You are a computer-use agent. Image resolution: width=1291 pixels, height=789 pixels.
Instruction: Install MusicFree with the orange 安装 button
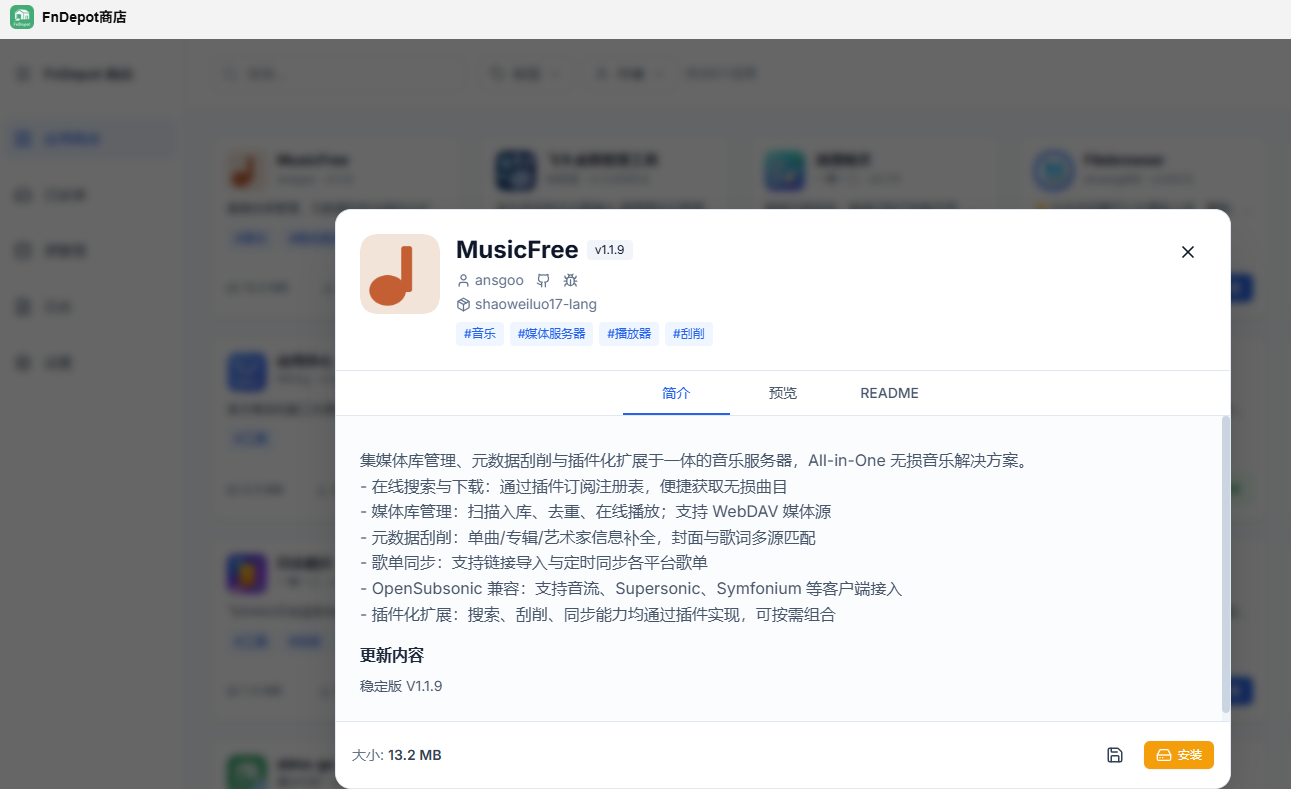1179,755
